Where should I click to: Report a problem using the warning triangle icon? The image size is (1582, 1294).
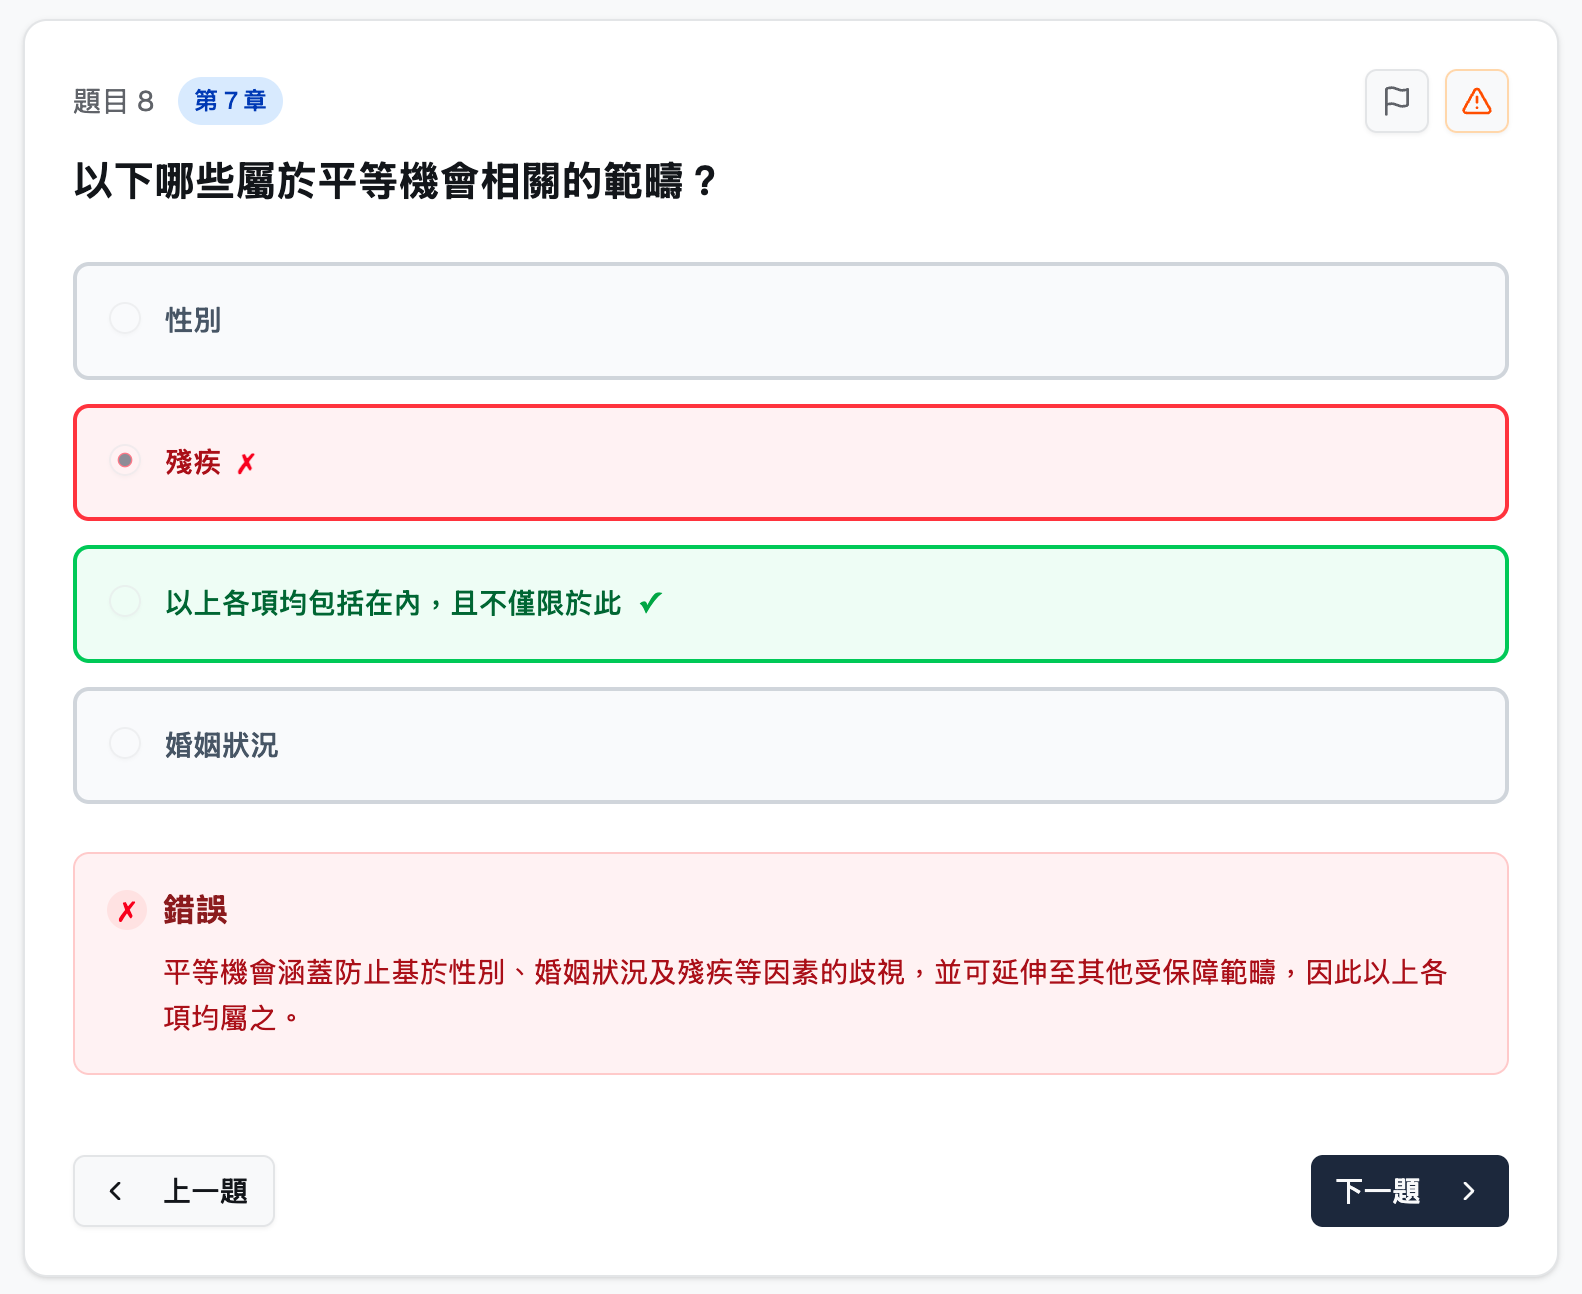click(x=1477, y=101)
